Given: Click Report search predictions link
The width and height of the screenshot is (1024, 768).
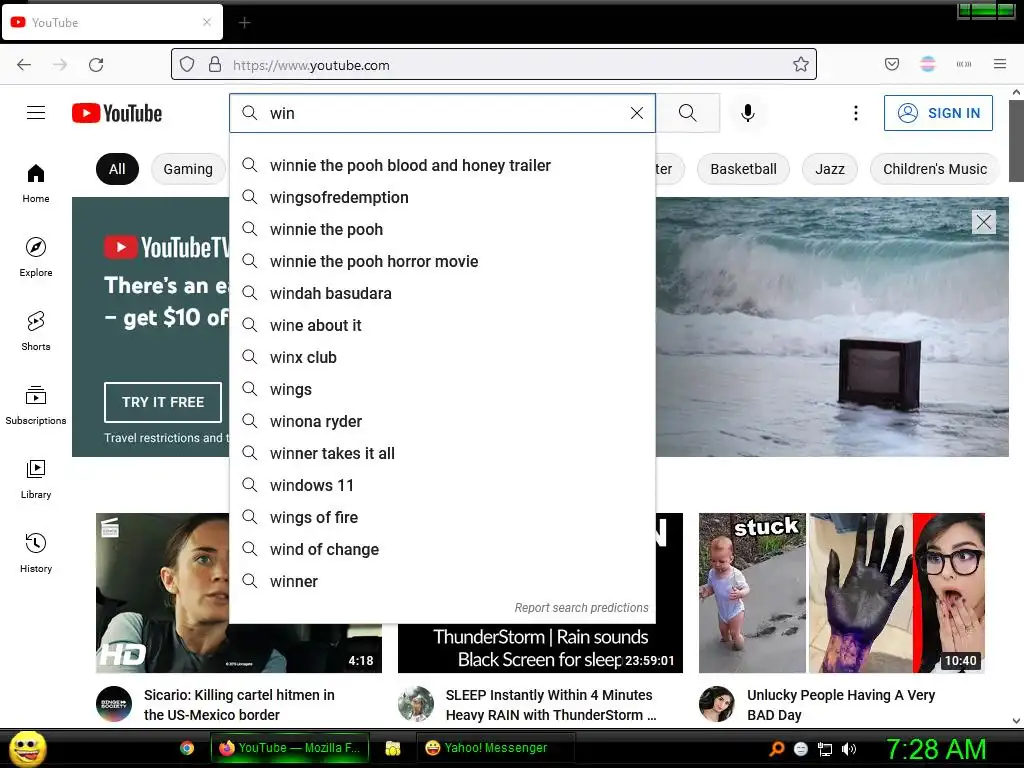Looking at the screenshot, I should (x=581, y=607).
